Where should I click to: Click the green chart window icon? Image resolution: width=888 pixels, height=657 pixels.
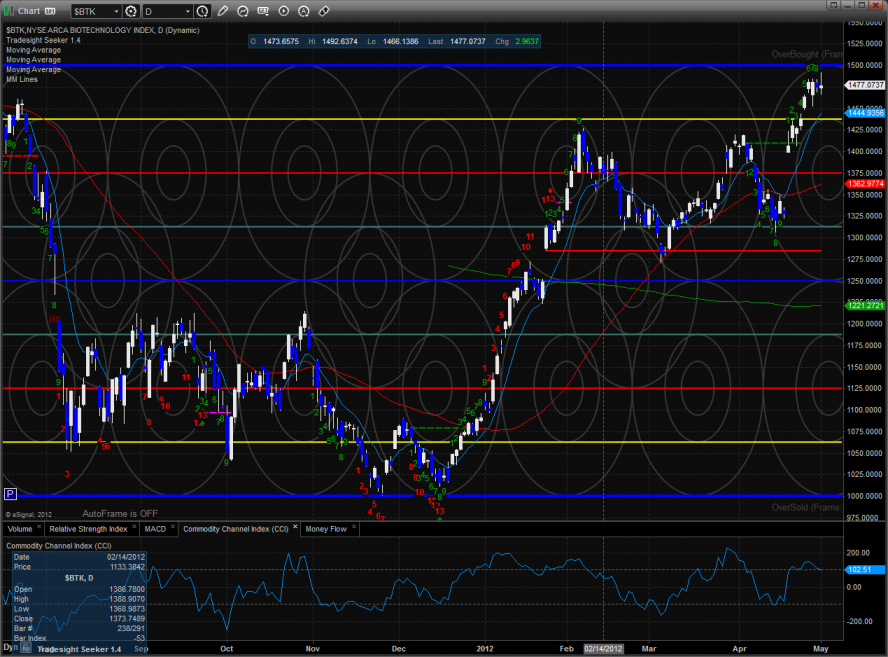click(9, 11)
